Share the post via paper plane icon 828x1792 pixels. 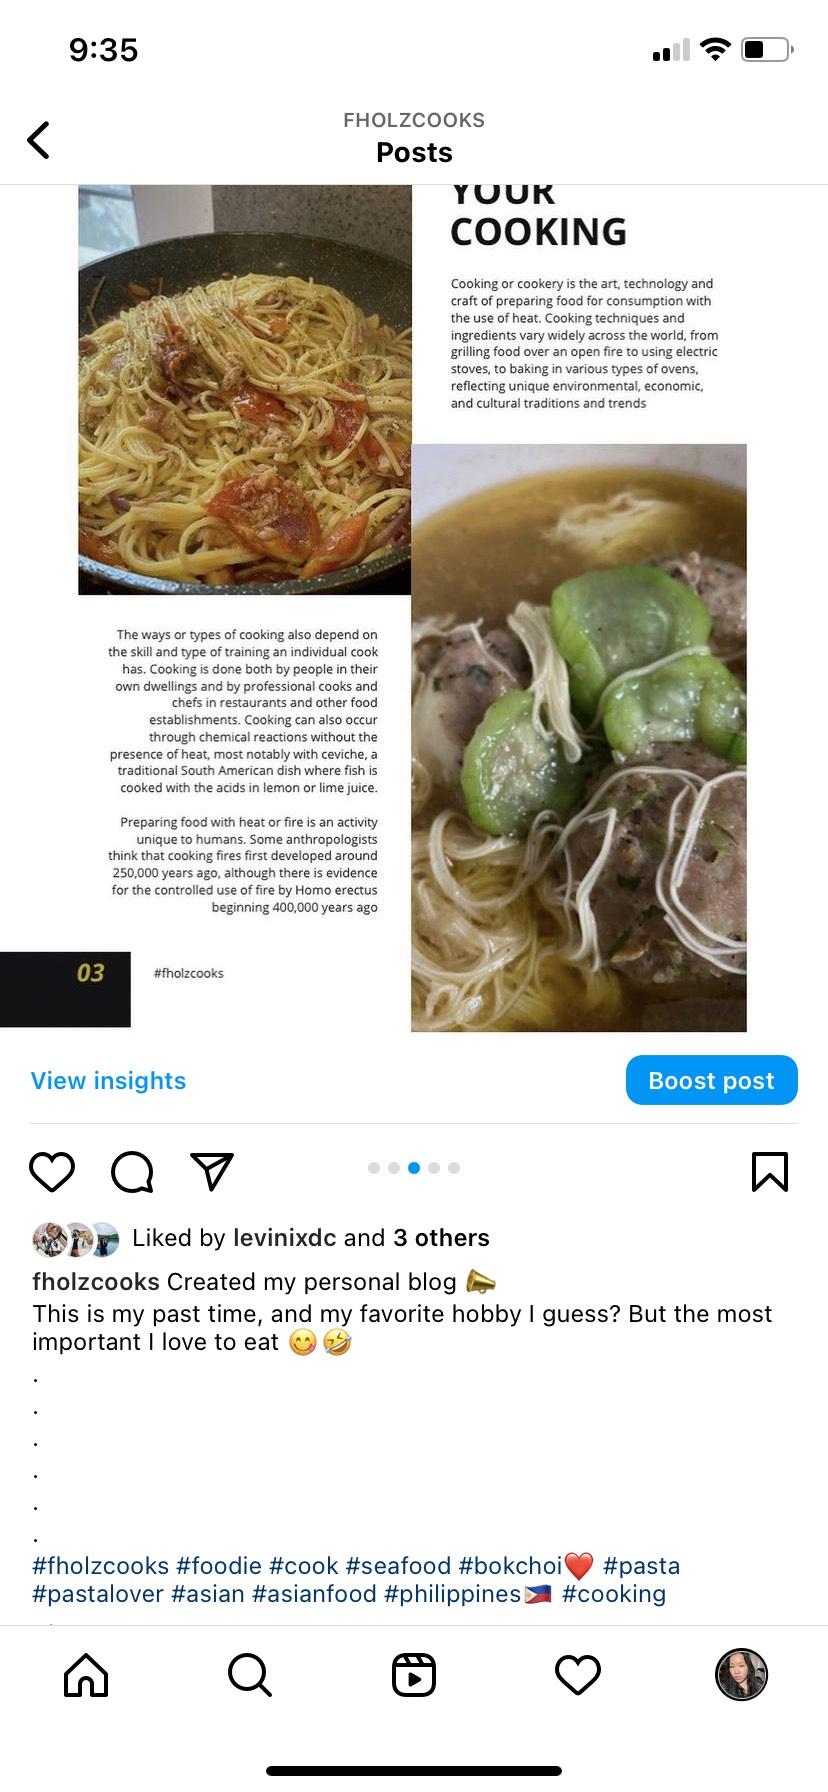pyautogui.click(x=212, y=1171)
